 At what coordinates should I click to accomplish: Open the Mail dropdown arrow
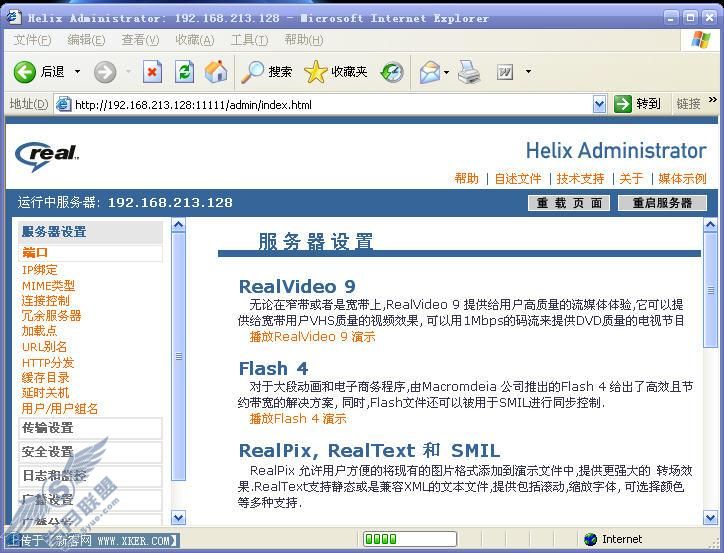[446, 72]
